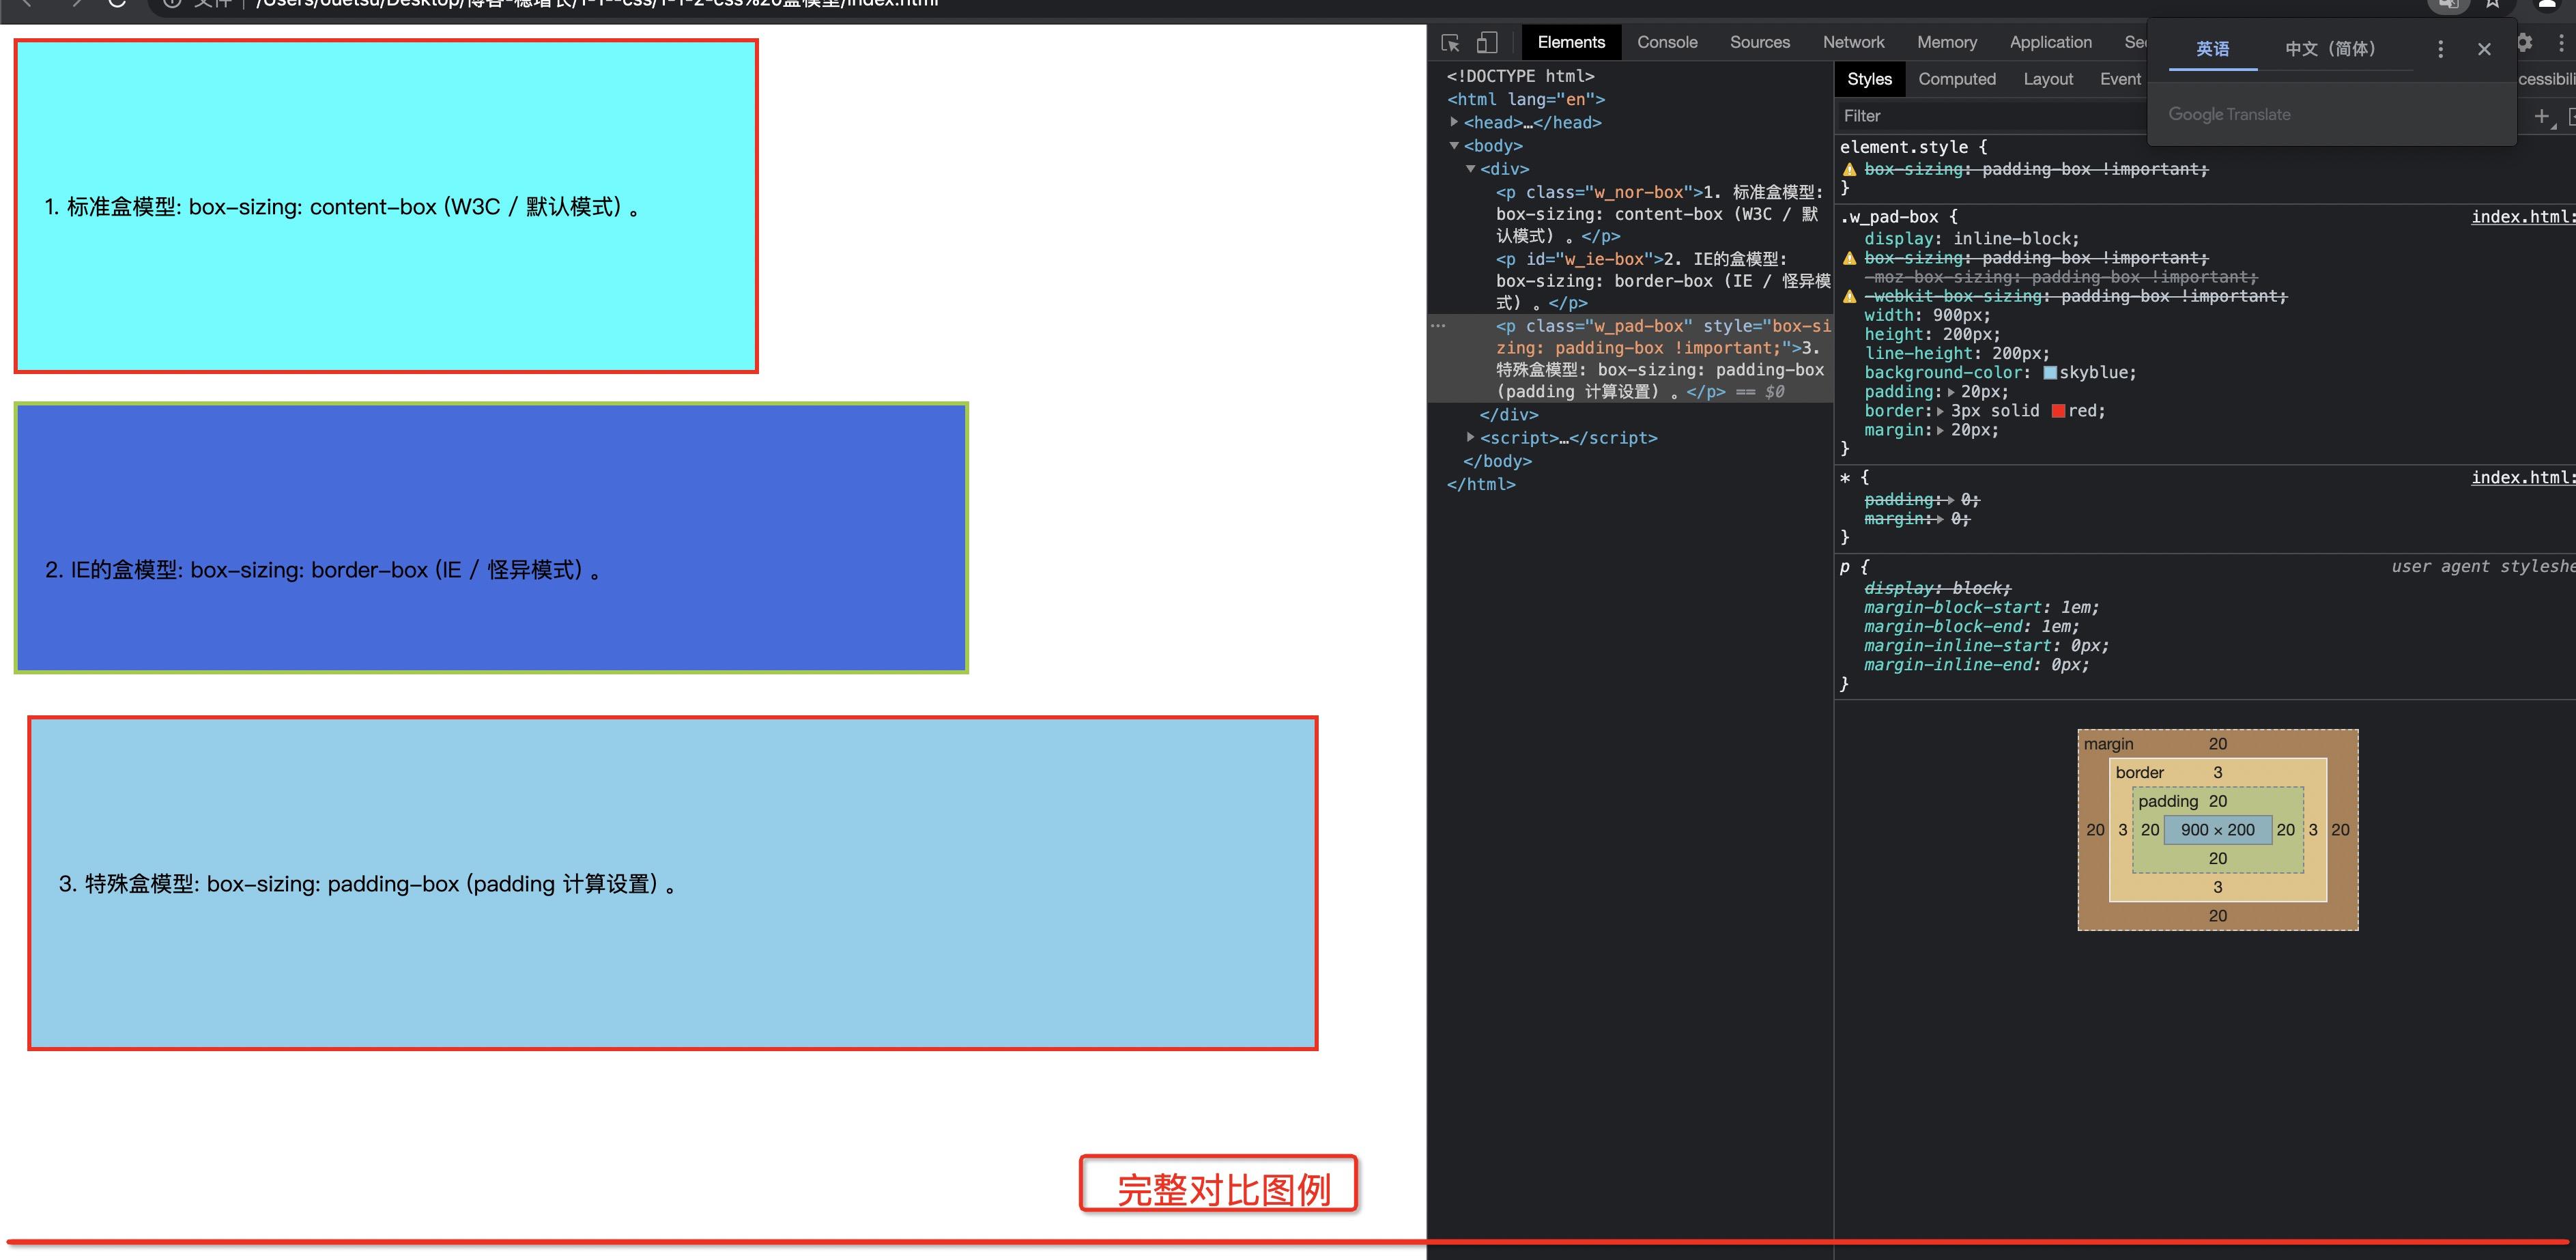Viewport: 2576px width, 1260px height.
Task: Add a new style rule plus icon
Action: tap(2541, 116)
